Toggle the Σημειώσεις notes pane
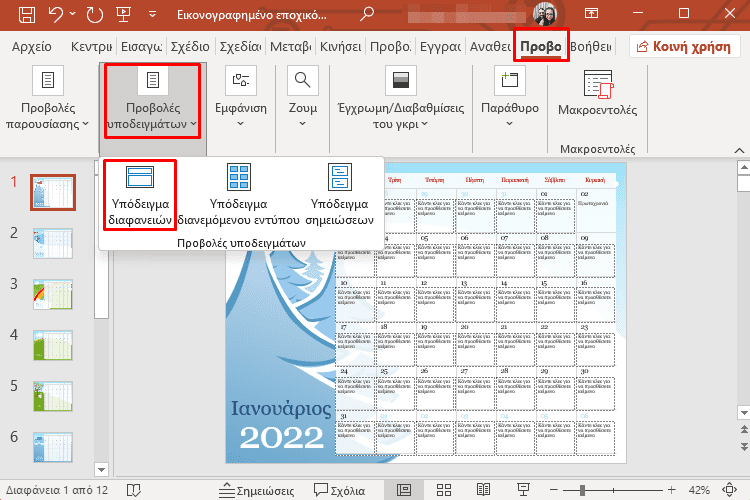Image resolution: width=750 pixels, height=500 pixels. (256, 490)
